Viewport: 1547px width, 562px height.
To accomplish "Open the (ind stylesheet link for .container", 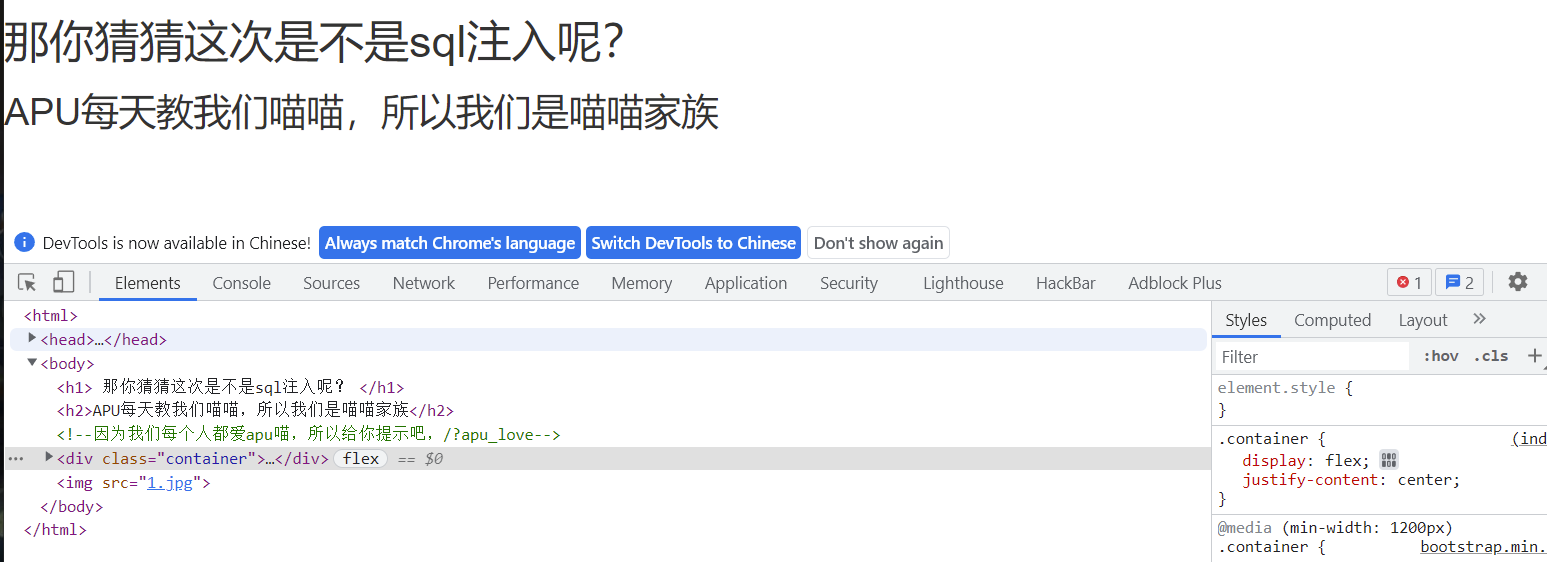I will pyautogui.click(x=1529, y=438).
